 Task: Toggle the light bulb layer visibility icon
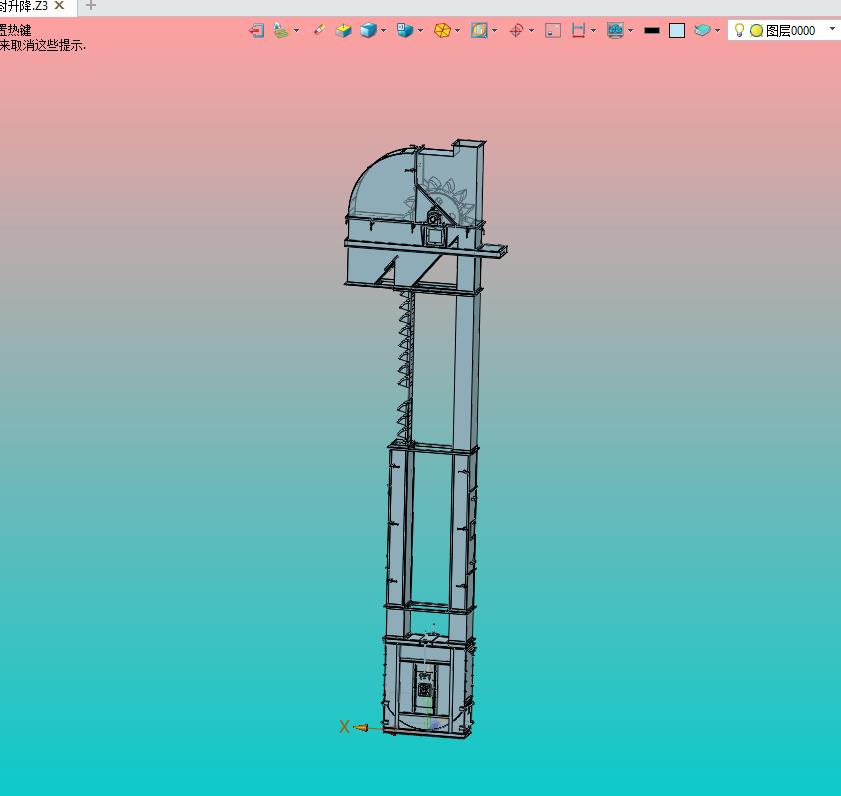pyautogui.click(x=739, y=31)
